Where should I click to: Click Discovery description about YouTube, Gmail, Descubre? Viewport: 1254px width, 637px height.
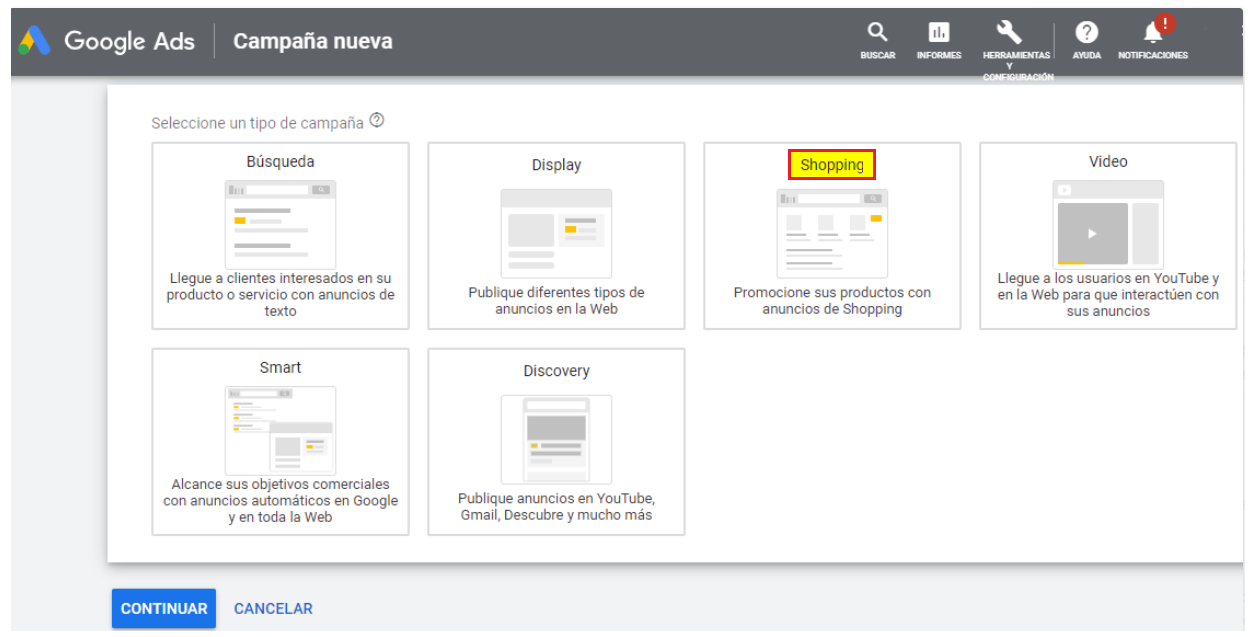point(556,507)
